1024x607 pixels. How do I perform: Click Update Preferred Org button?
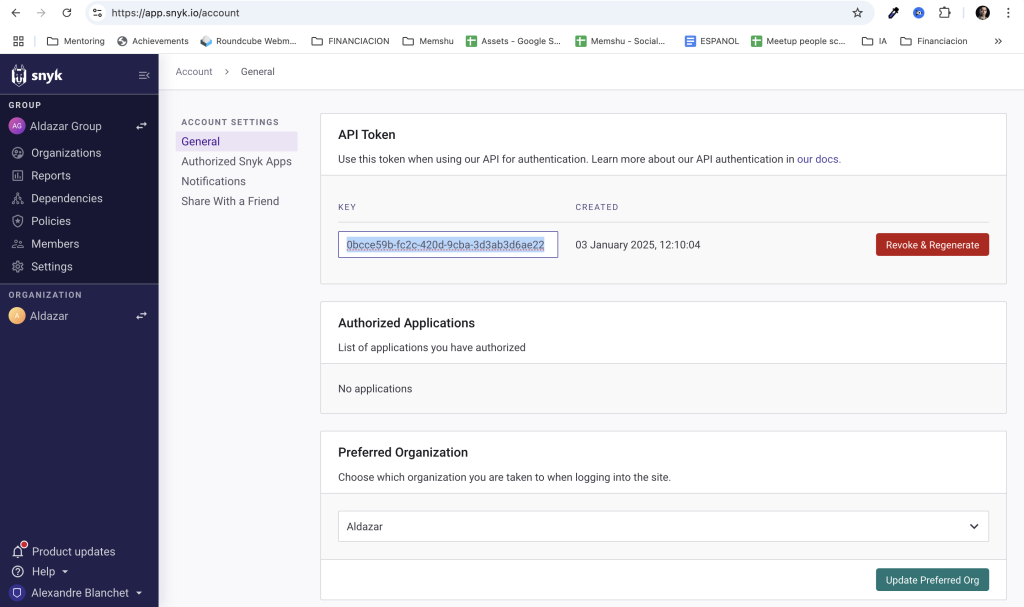932,580
